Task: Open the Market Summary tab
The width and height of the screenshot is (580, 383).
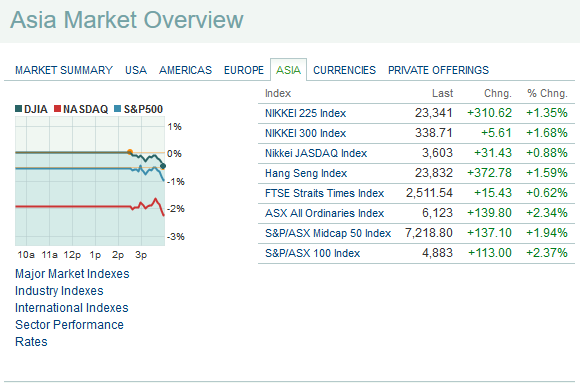Action: coord(64,70)
